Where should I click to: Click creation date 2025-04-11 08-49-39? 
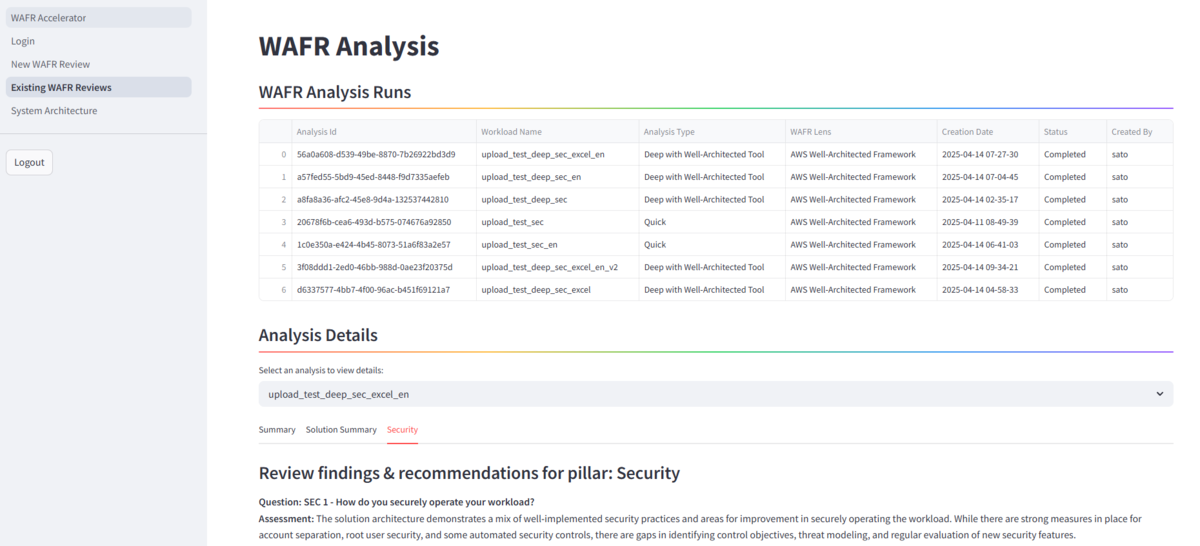coord(988,222)
